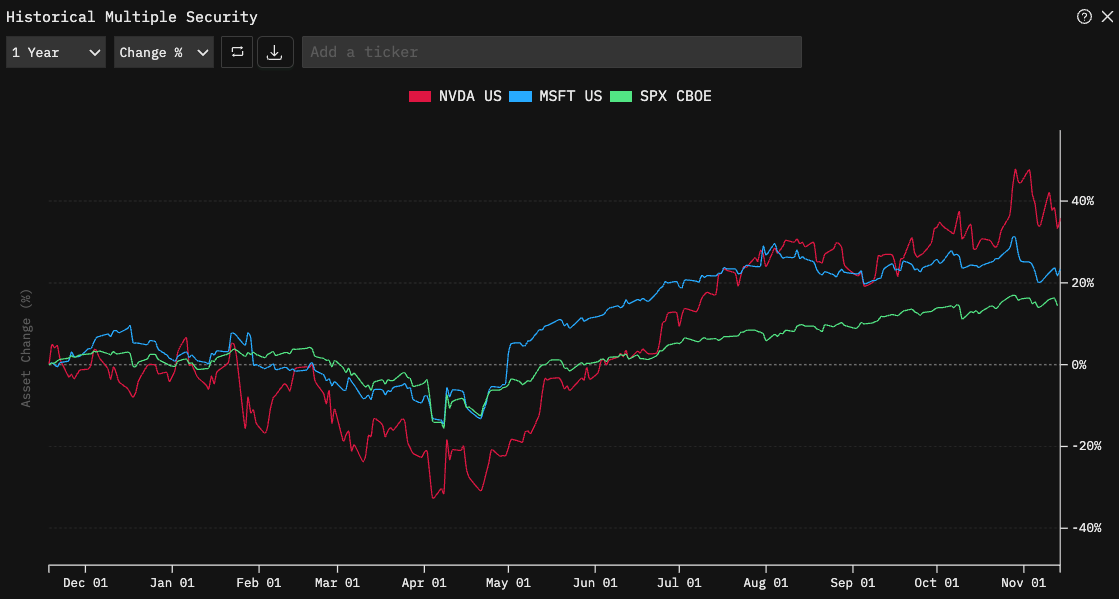Click the Historical Multiple Security title
This screenshot has height=599, width=1119.
coord(132,17)
